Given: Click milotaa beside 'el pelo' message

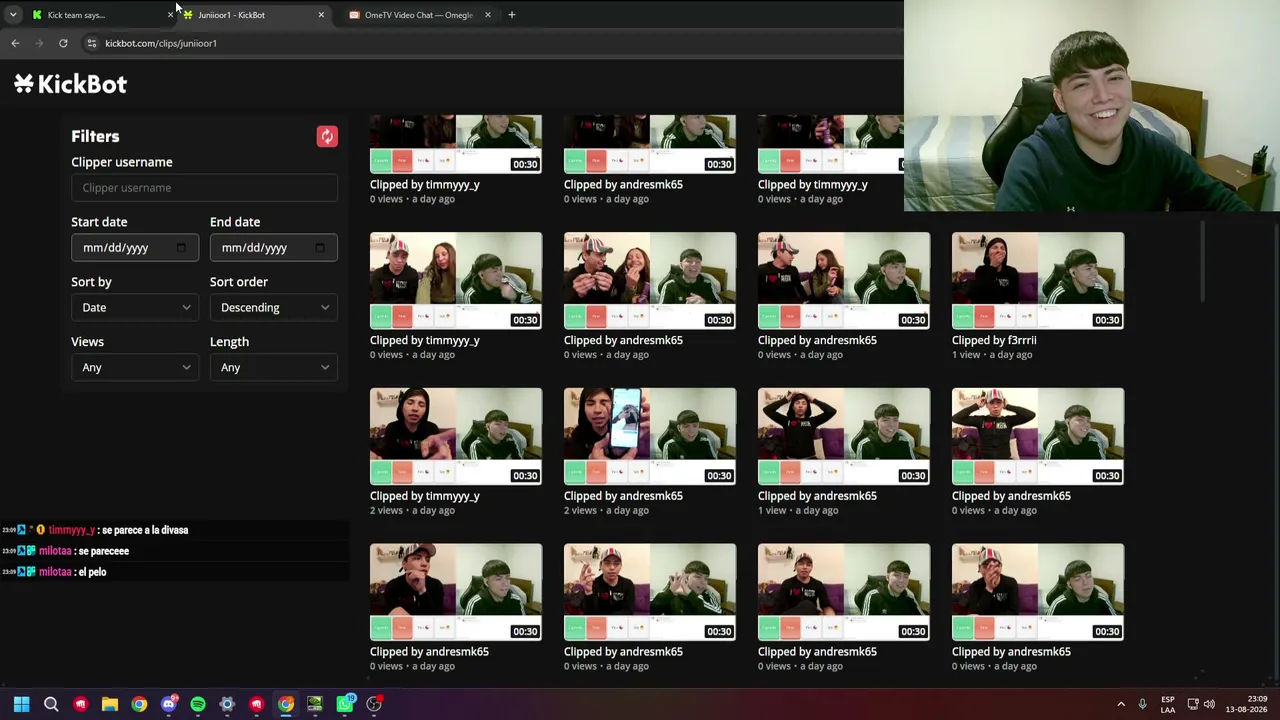Looking at the screenshot, I should tap(55, 572).
